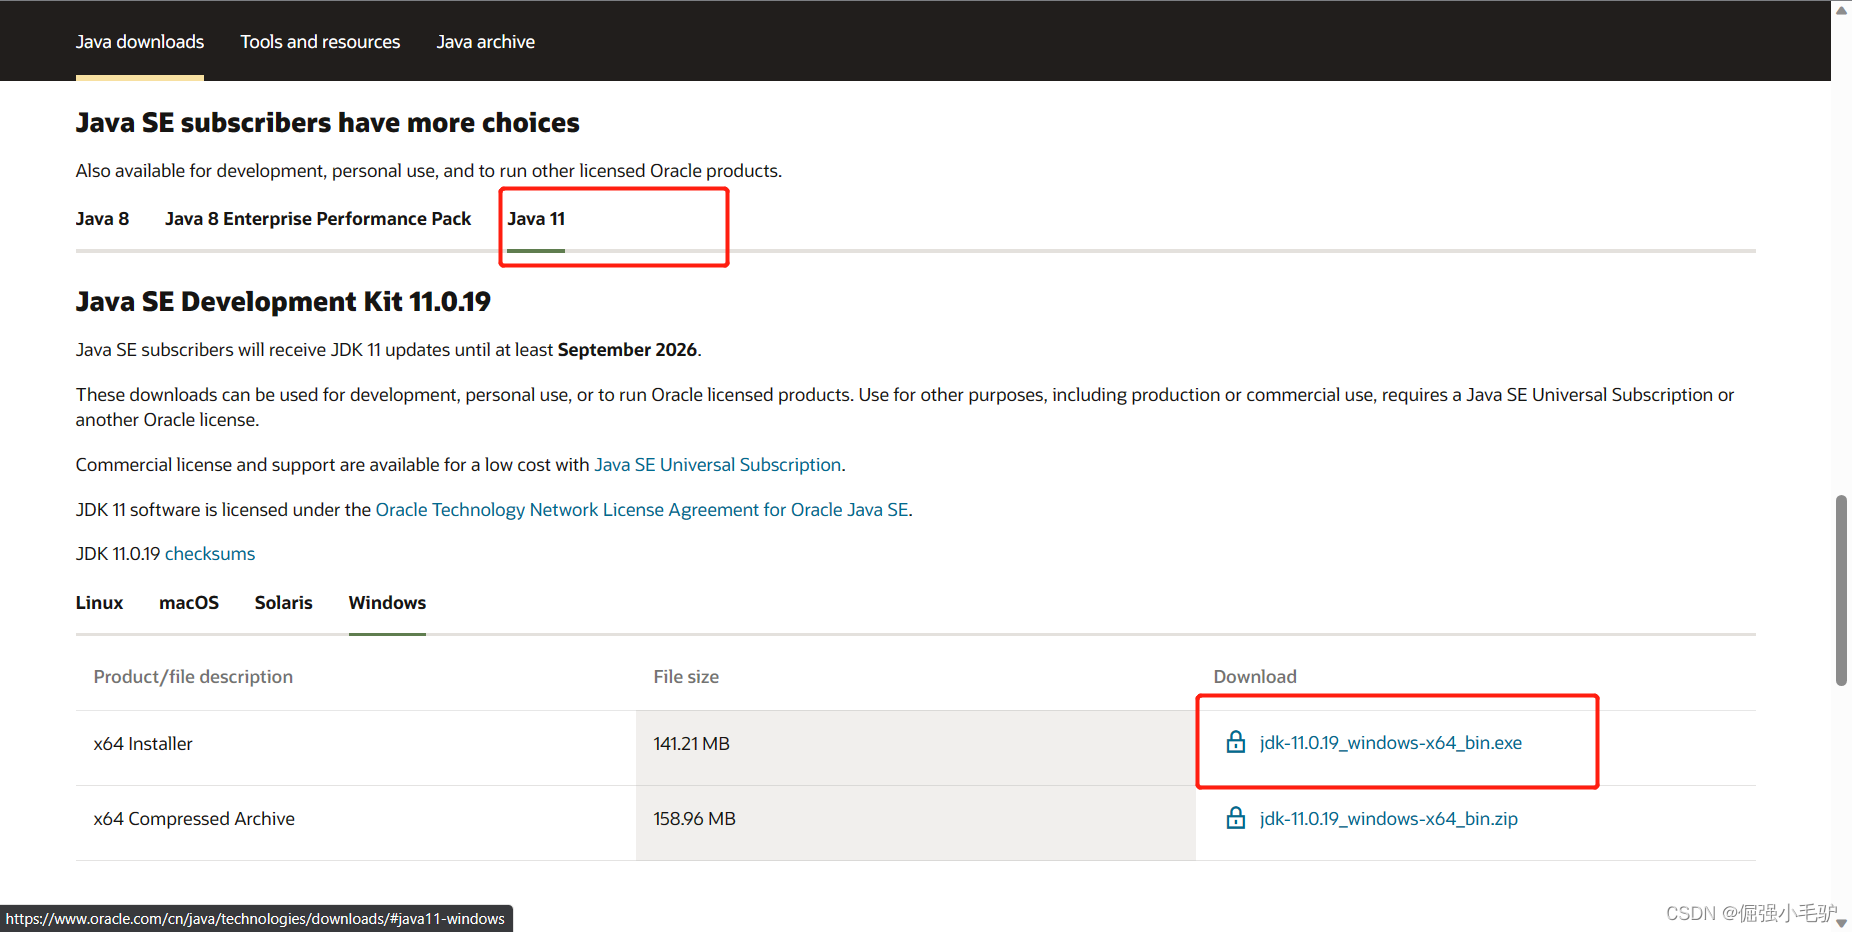Click the 158.96 MB file size cell
Image resolution: width=1852 pixels, height=932 pixels.
(916, 823)
